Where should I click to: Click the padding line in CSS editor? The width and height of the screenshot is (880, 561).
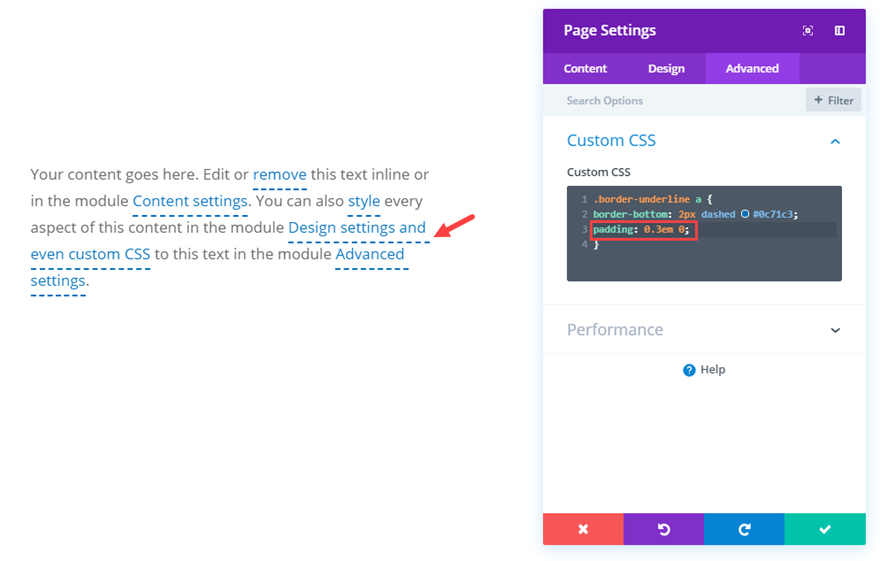pyautogui.click(x=640, y=230)
